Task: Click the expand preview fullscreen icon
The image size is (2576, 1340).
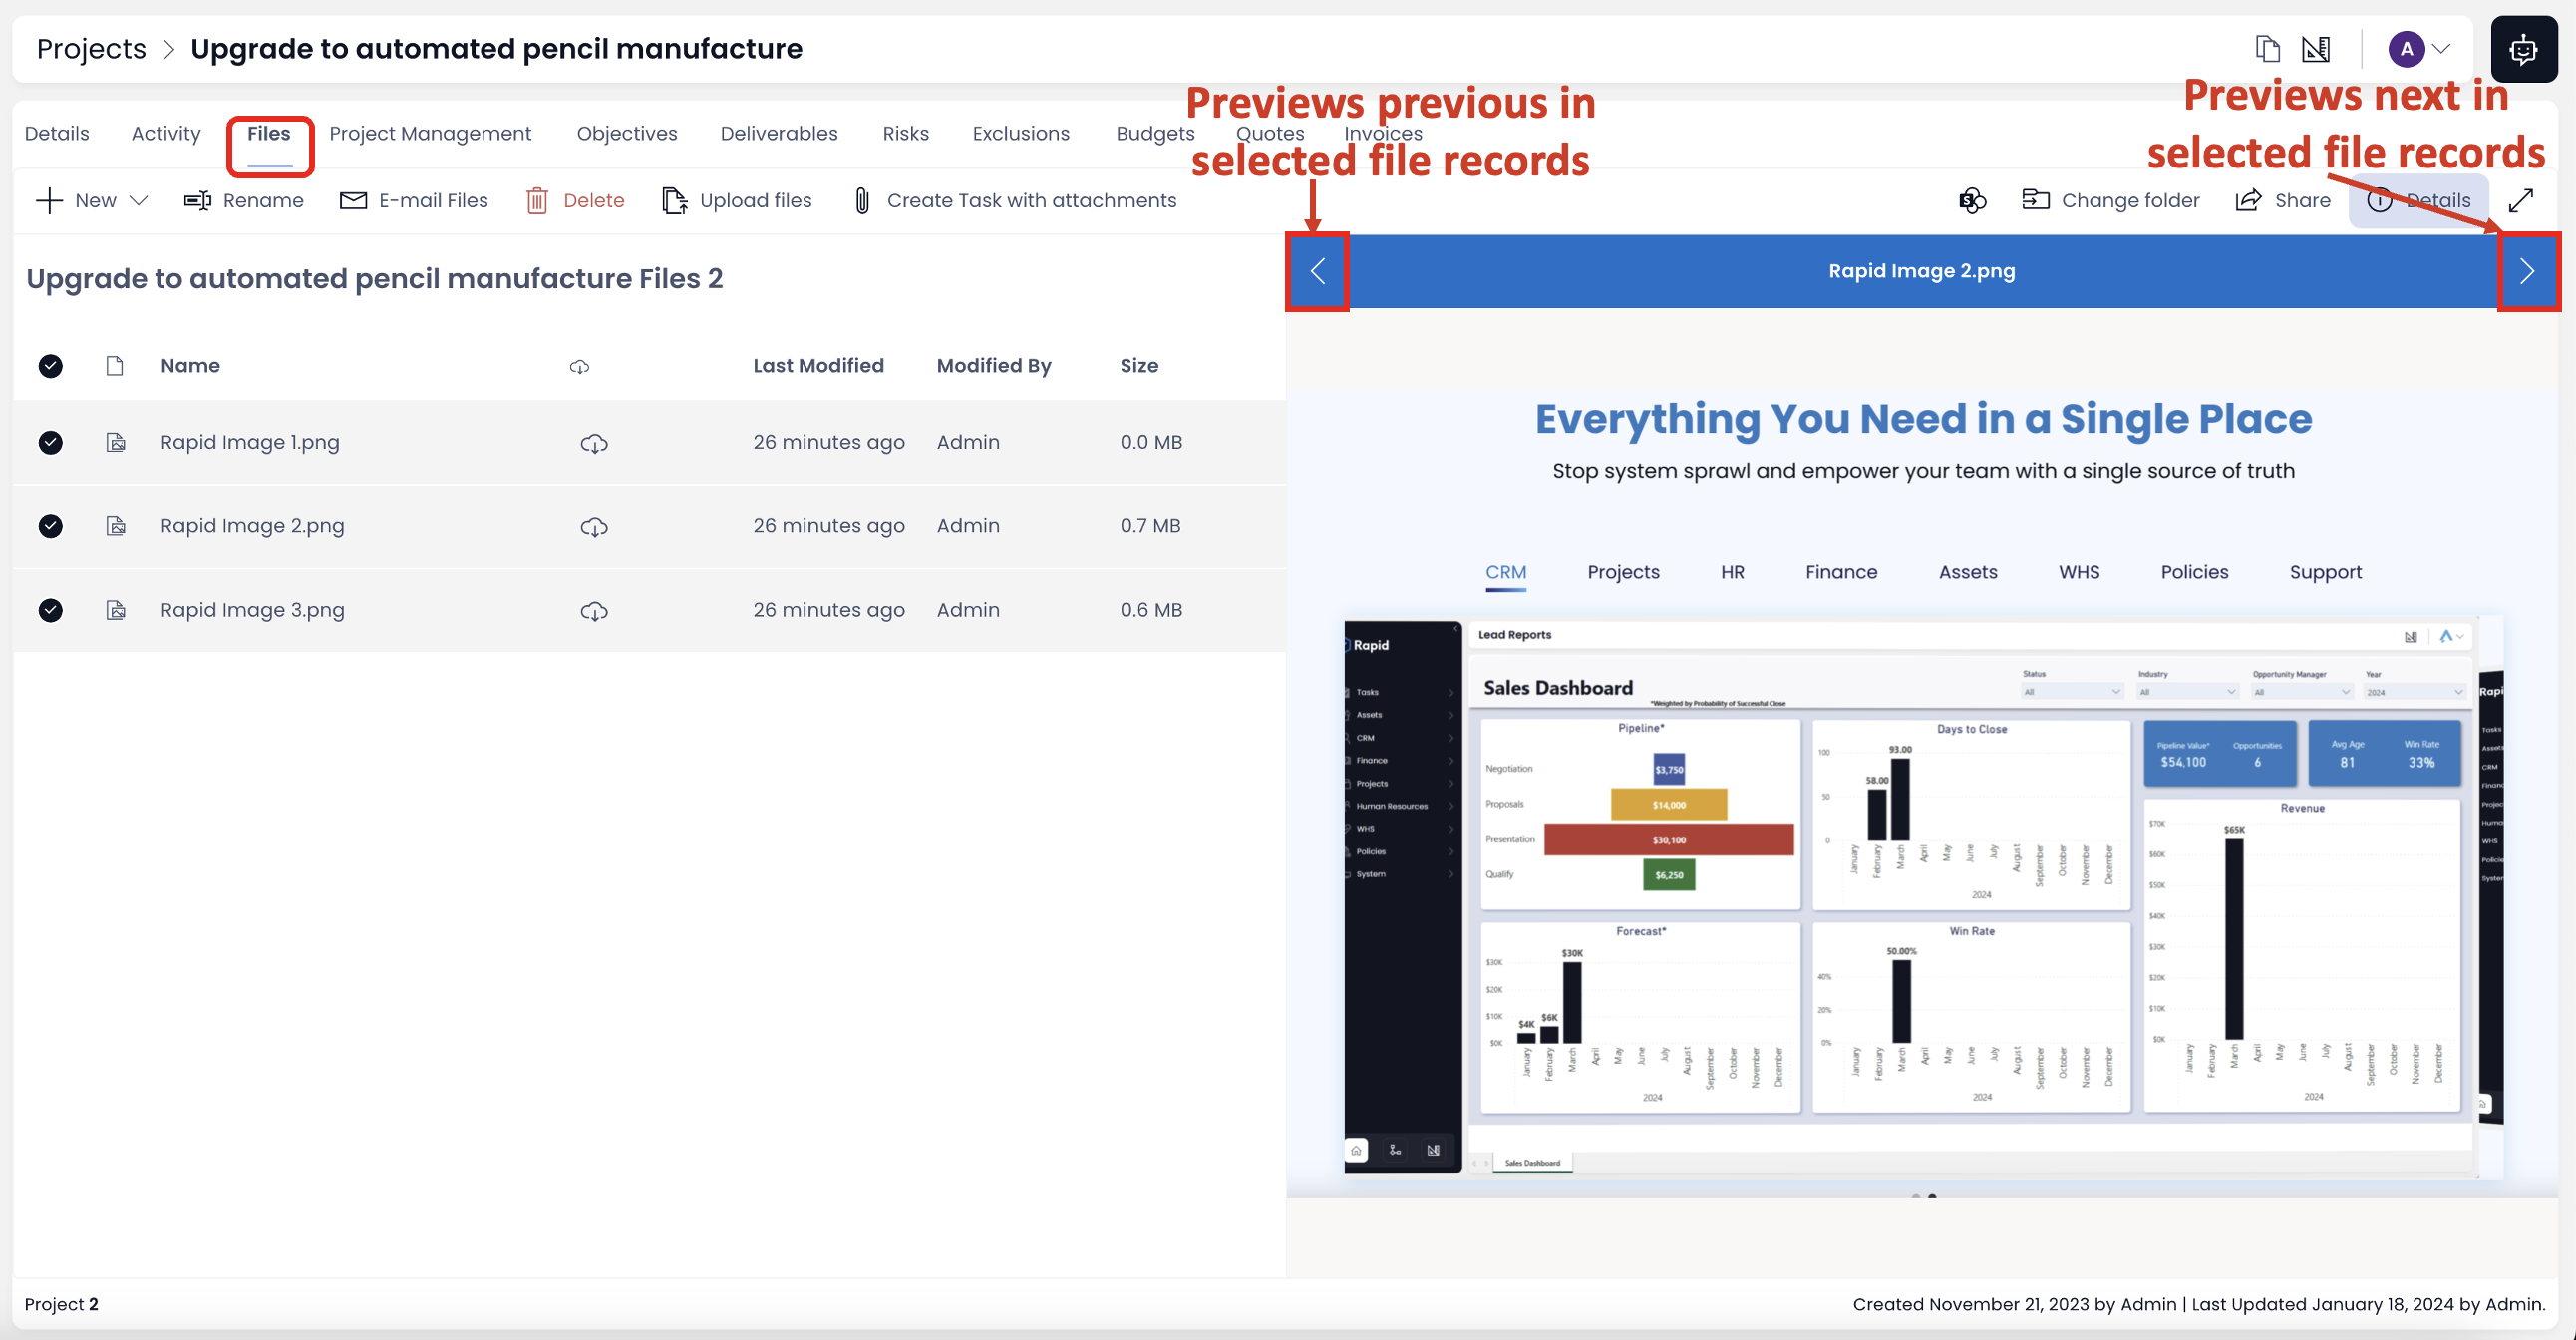Action: (2522, 200)
